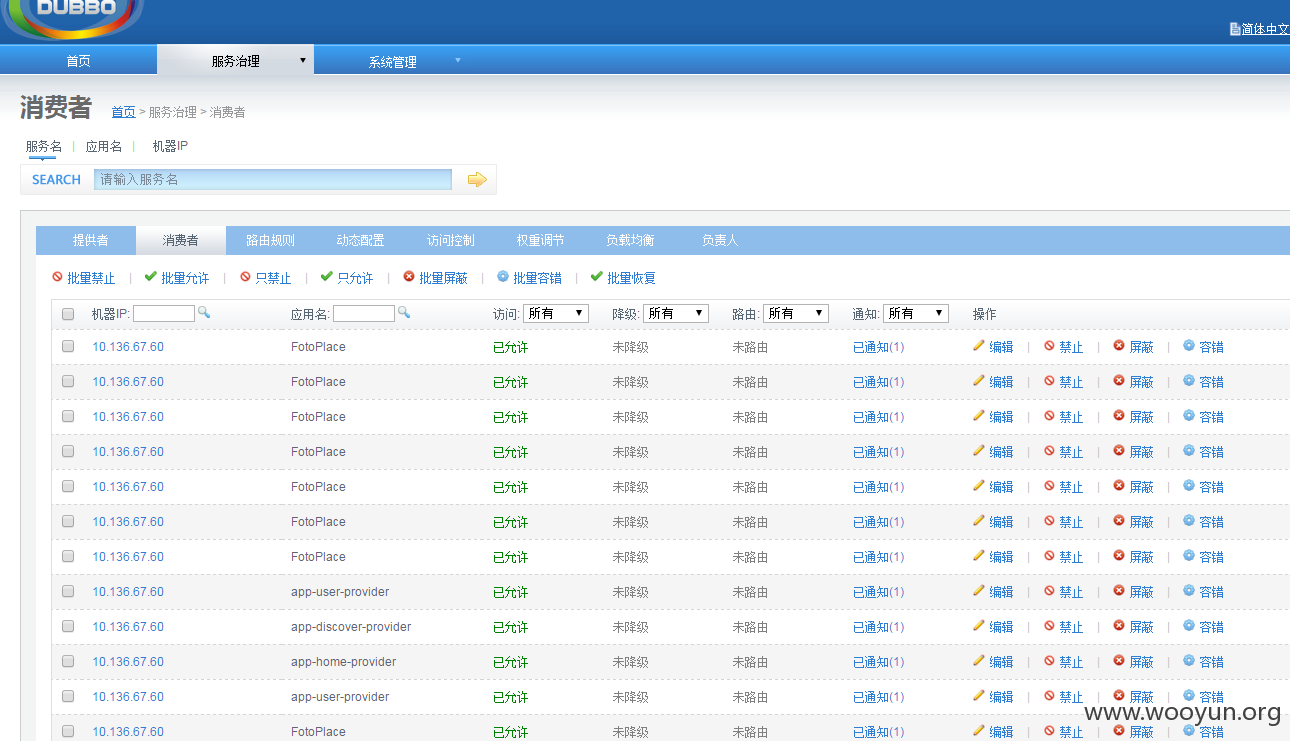Viewport: 1290px width, 741px height.
Task: Edit the app-home-provider row via 编辑
Action: pyautogui.click(x=993, y=662)
